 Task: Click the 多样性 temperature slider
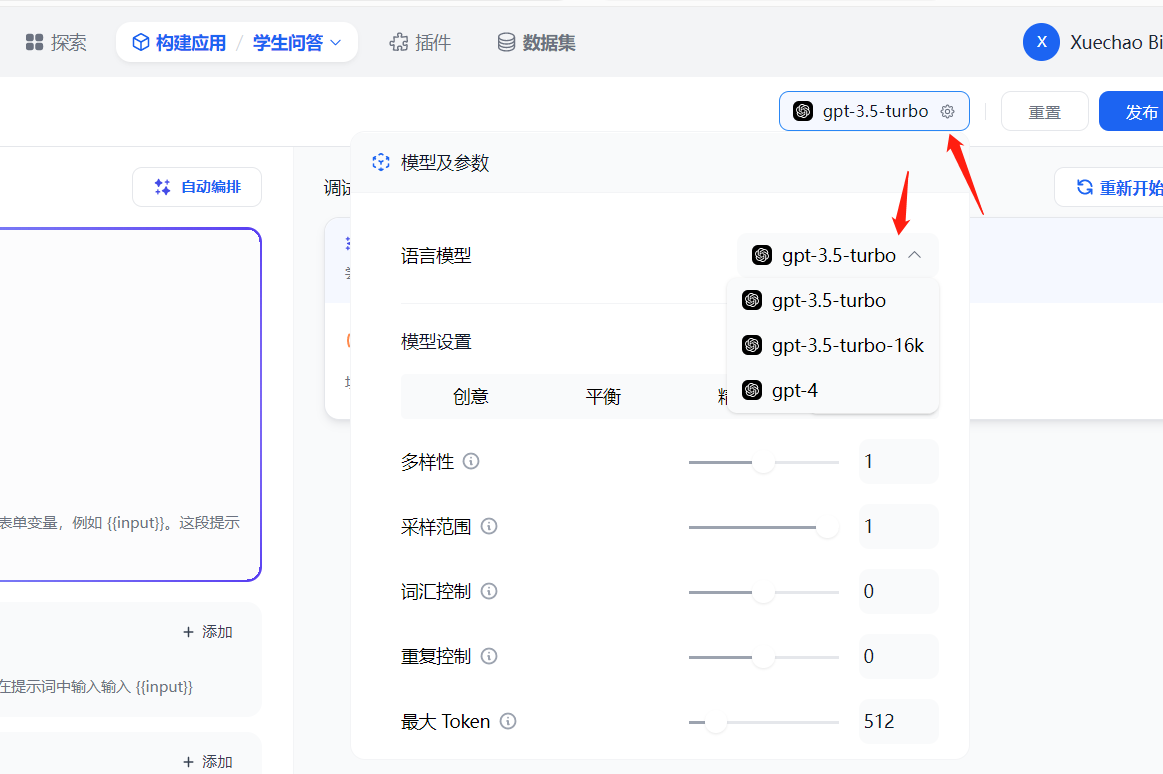point(764,462)
